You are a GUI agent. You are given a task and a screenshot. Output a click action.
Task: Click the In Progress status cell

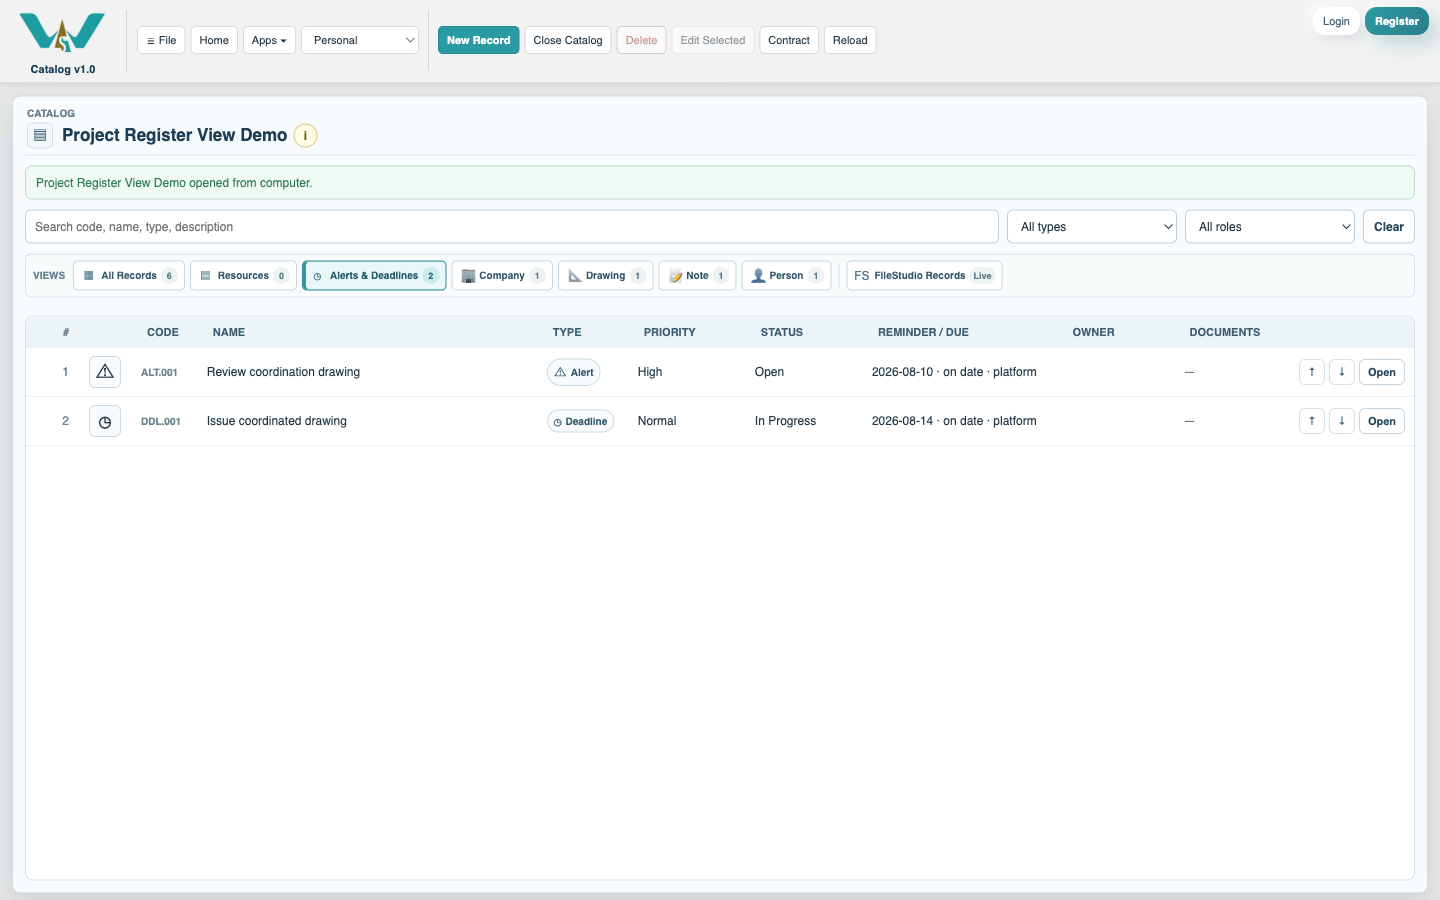[785, 421]
